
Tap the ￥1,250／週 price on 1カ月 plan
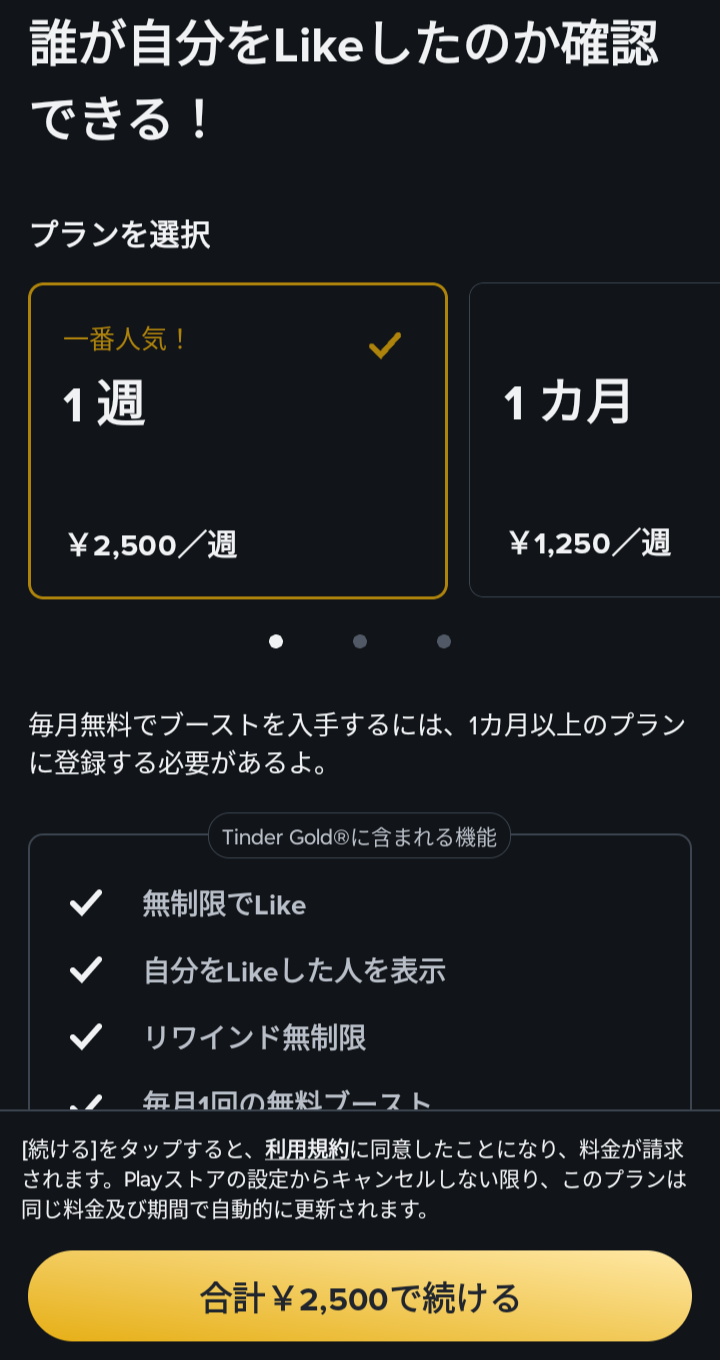point(589,543)
